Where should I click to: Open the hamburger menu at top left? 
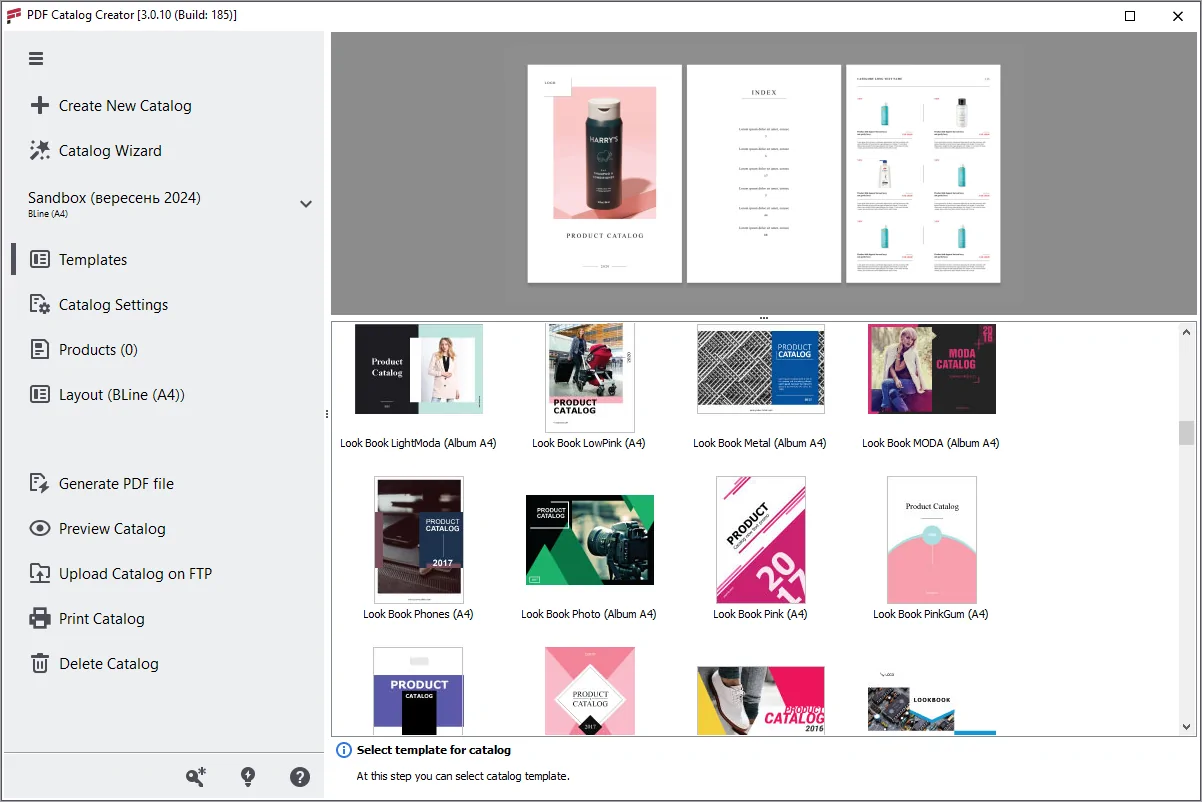36,58
